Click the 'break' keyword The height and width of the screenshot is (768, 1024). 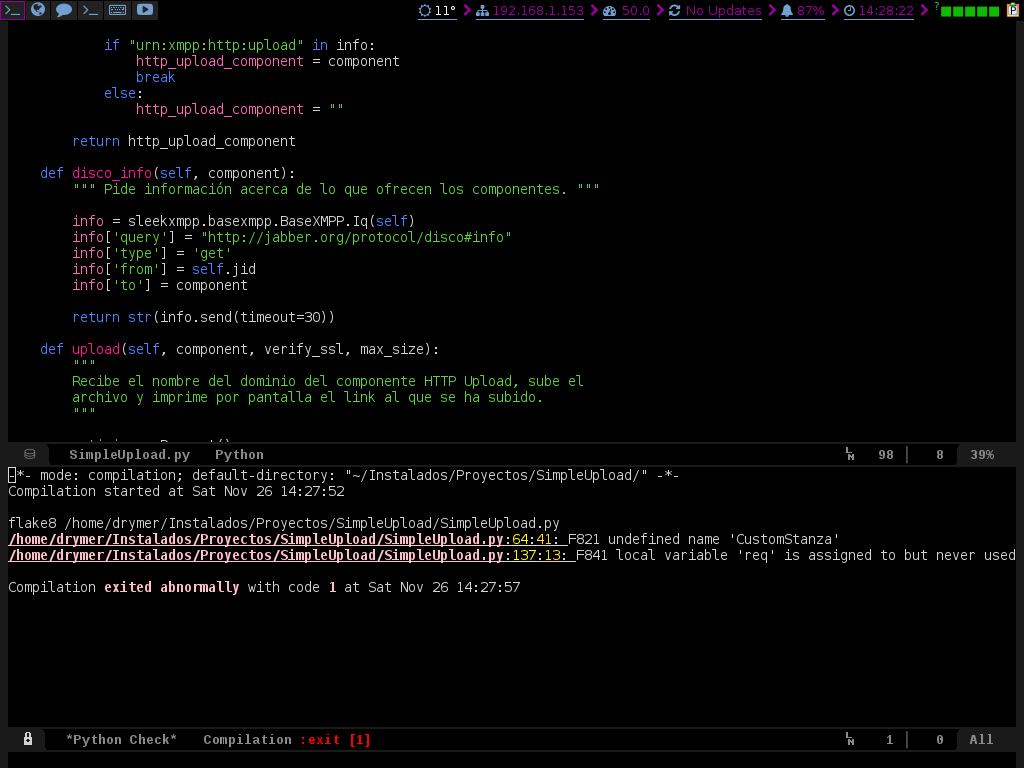pyautogui.click(x=155, y=77)
